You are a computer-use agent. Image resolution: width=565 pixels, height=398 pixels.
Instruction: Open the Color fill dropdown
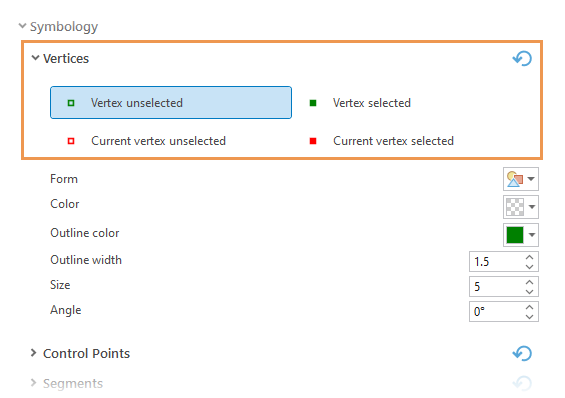click(x=521, y=207)
